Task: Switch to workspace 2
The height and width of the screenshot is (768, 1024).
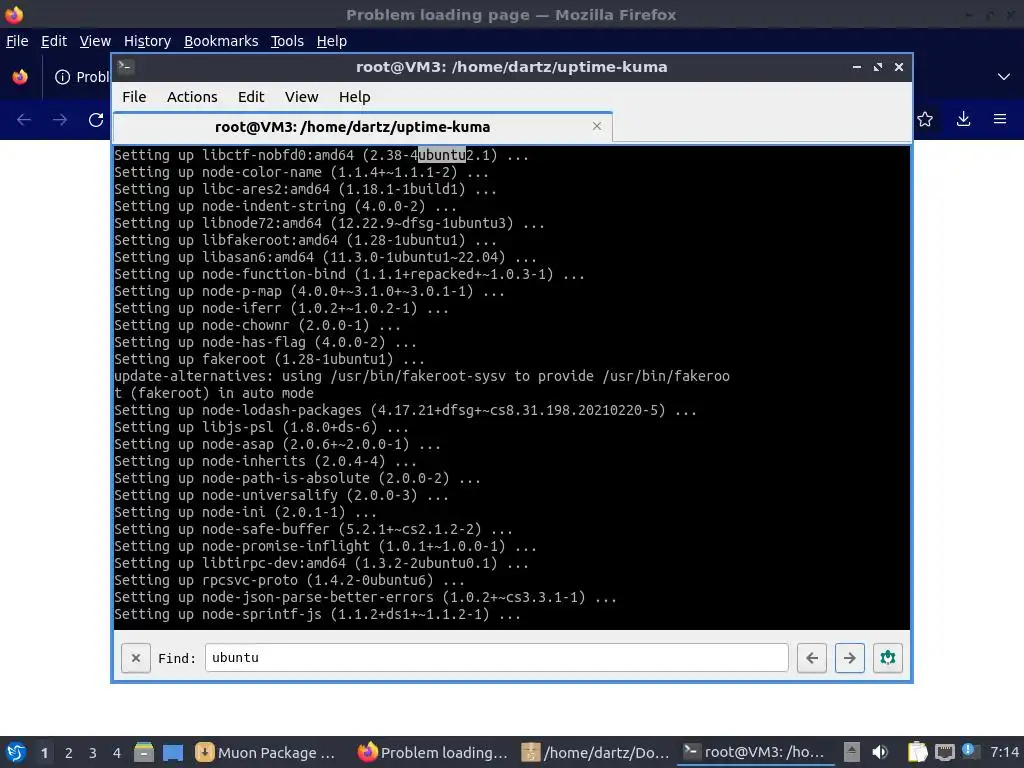Action: point(69,753)
